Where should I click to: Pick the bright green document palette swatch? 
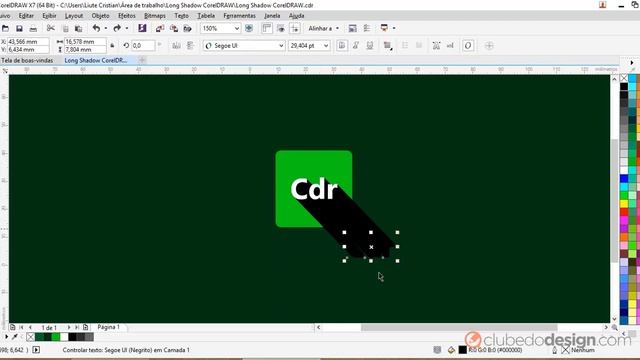[x=56, y=337]
